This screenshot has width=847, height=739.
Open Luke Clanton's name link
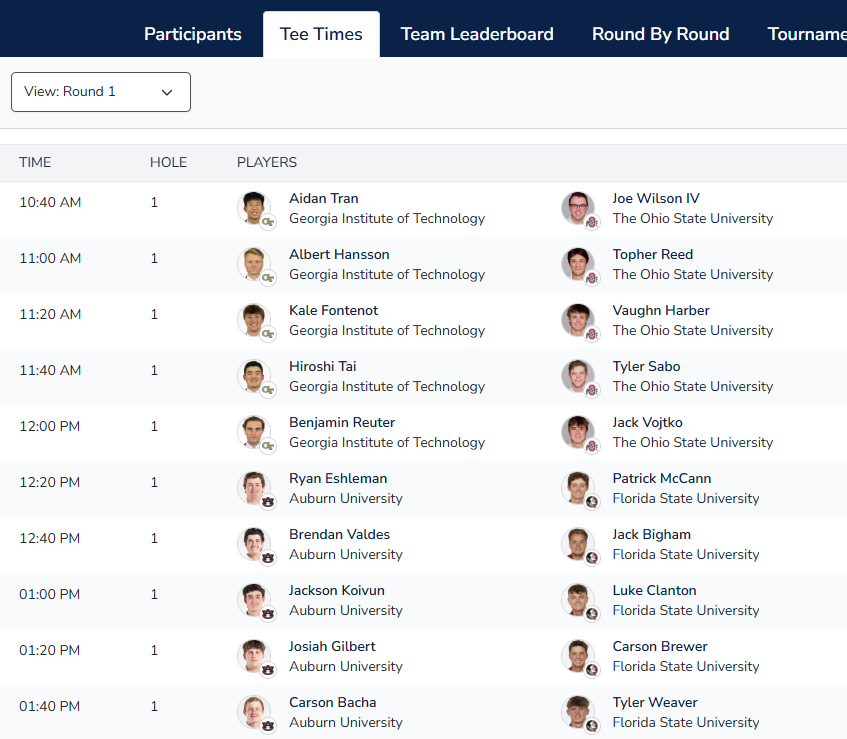[654, 590]
